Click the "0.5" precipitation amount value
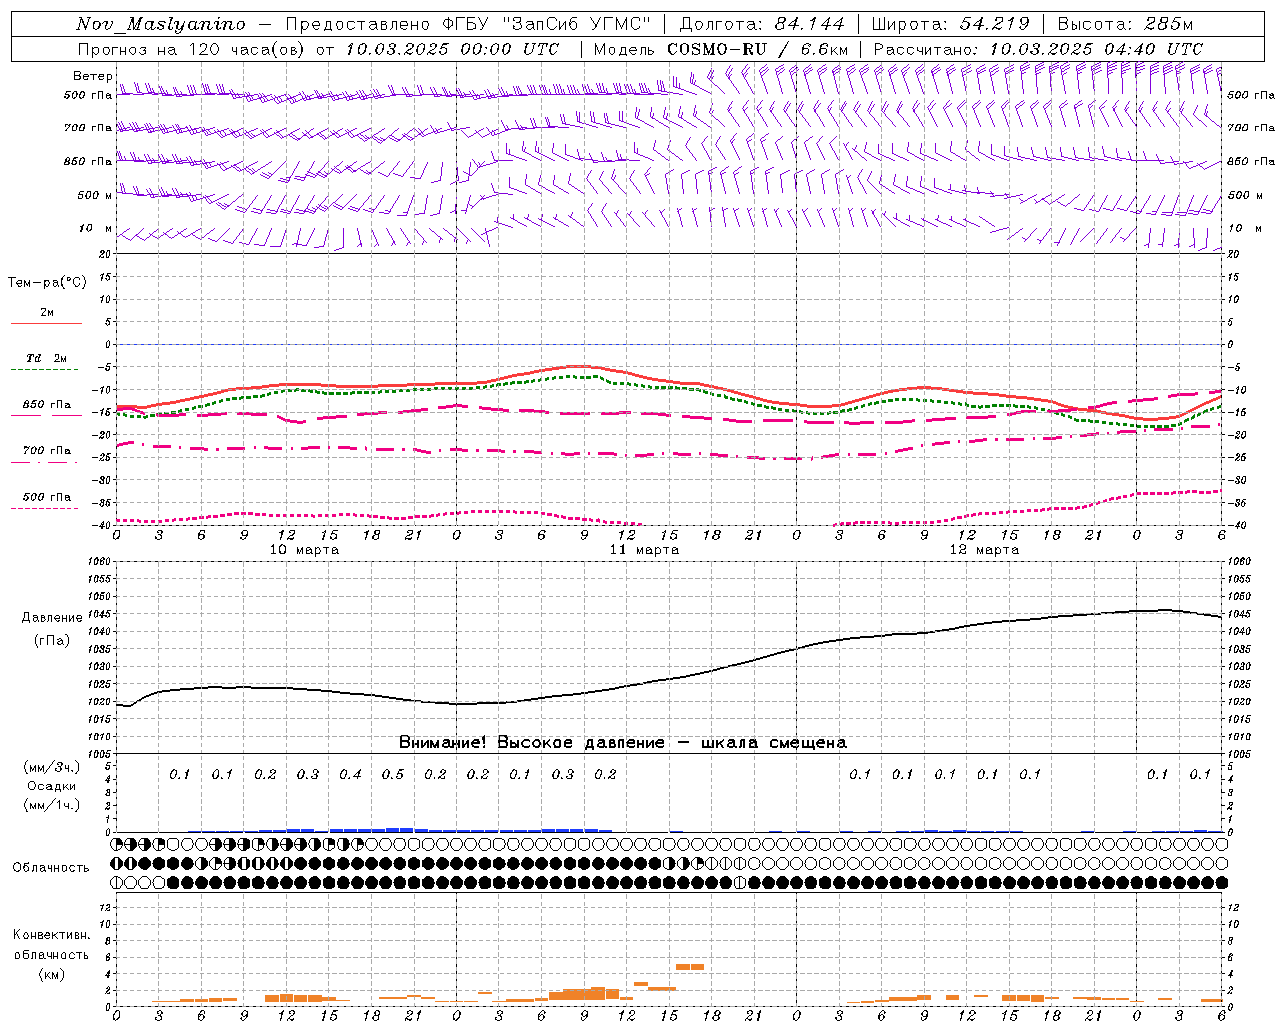Viewport: 1280px width, 1024px height. click(393, 775)
